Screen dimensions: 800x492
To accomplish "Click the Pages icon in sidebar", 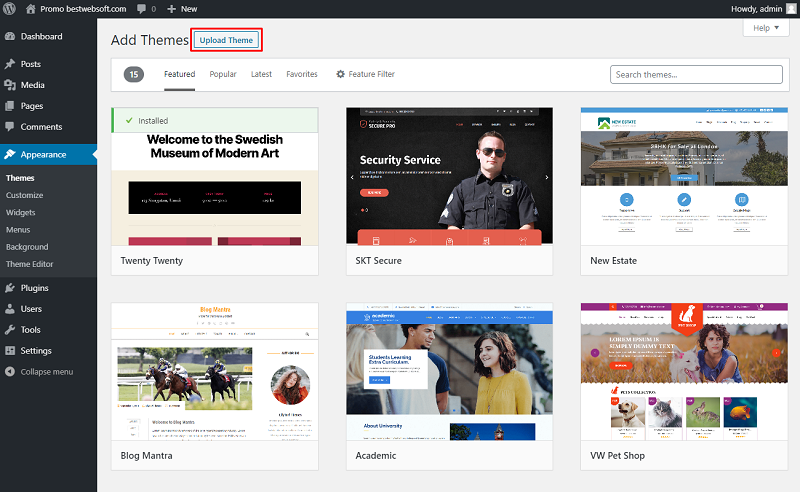I will [x=10, y=106].
